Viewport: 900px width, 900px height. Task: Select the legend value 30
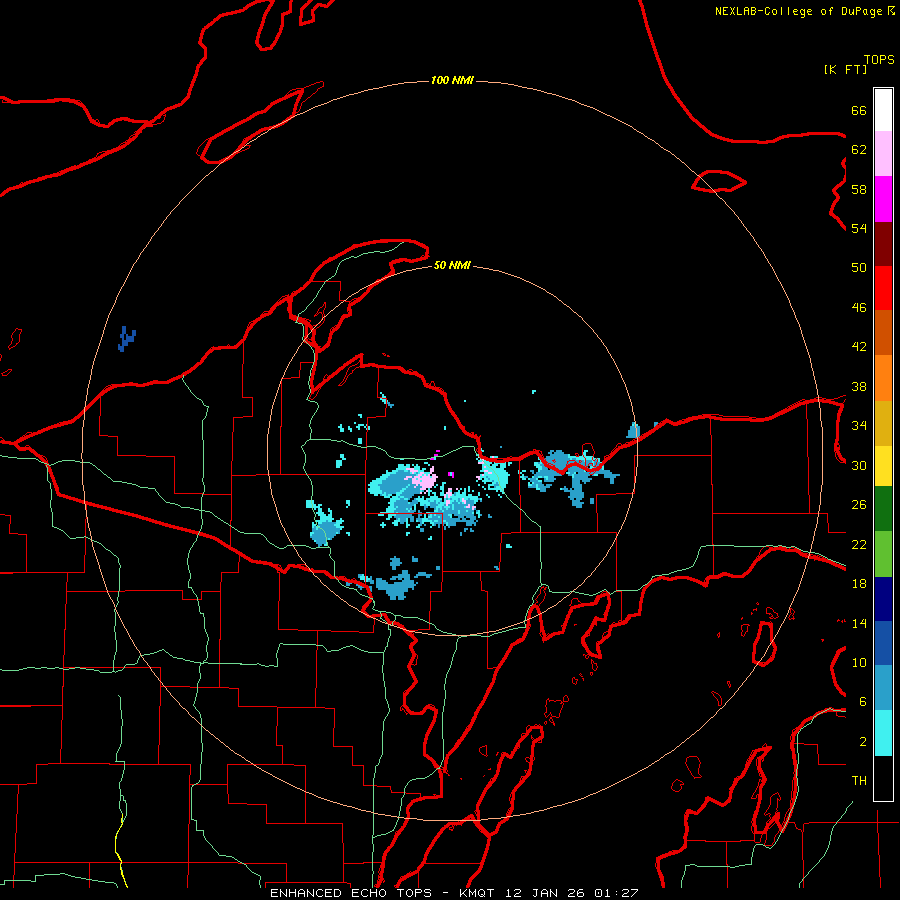(x=859, y=465)
